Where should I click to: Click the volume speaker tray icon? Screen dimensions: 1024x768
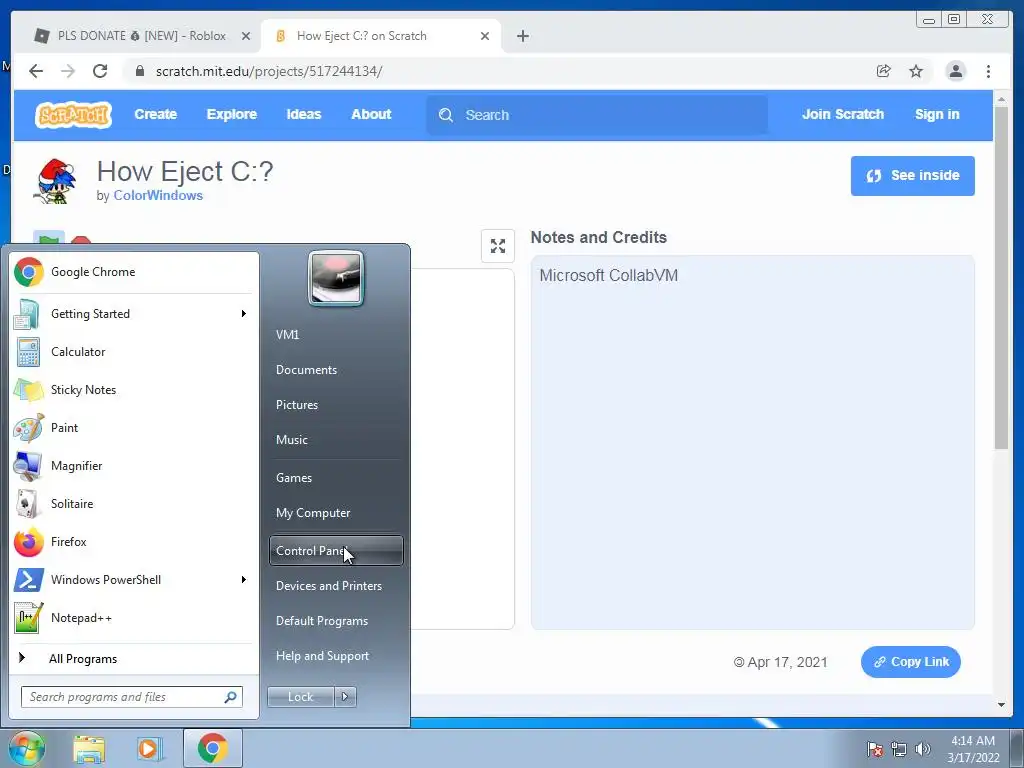(923, 749)
